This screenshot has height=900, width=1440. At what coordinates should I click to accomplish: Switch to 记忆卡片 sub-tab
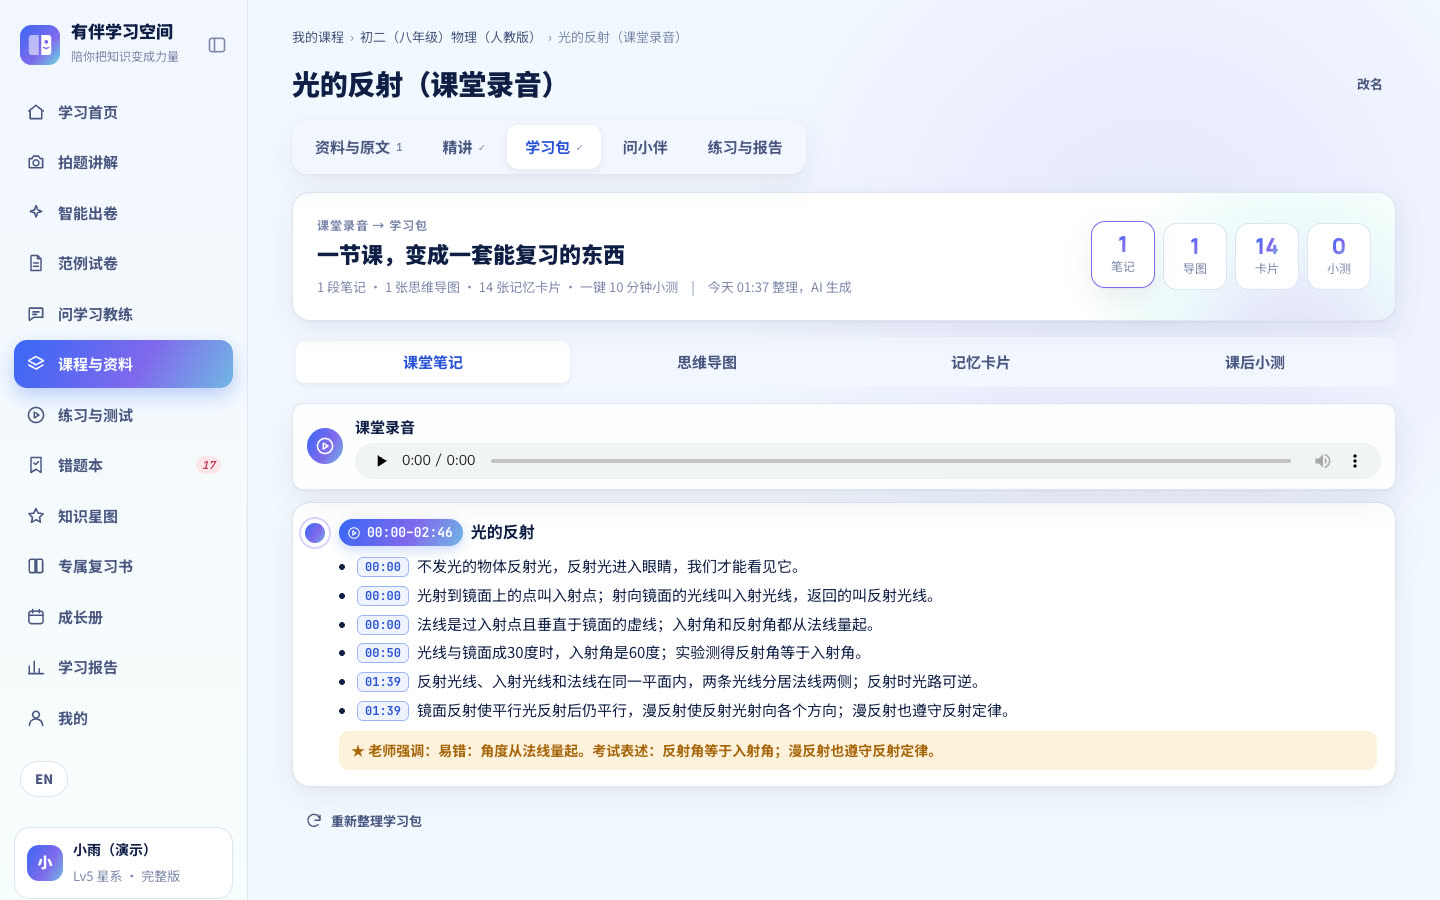981,362
